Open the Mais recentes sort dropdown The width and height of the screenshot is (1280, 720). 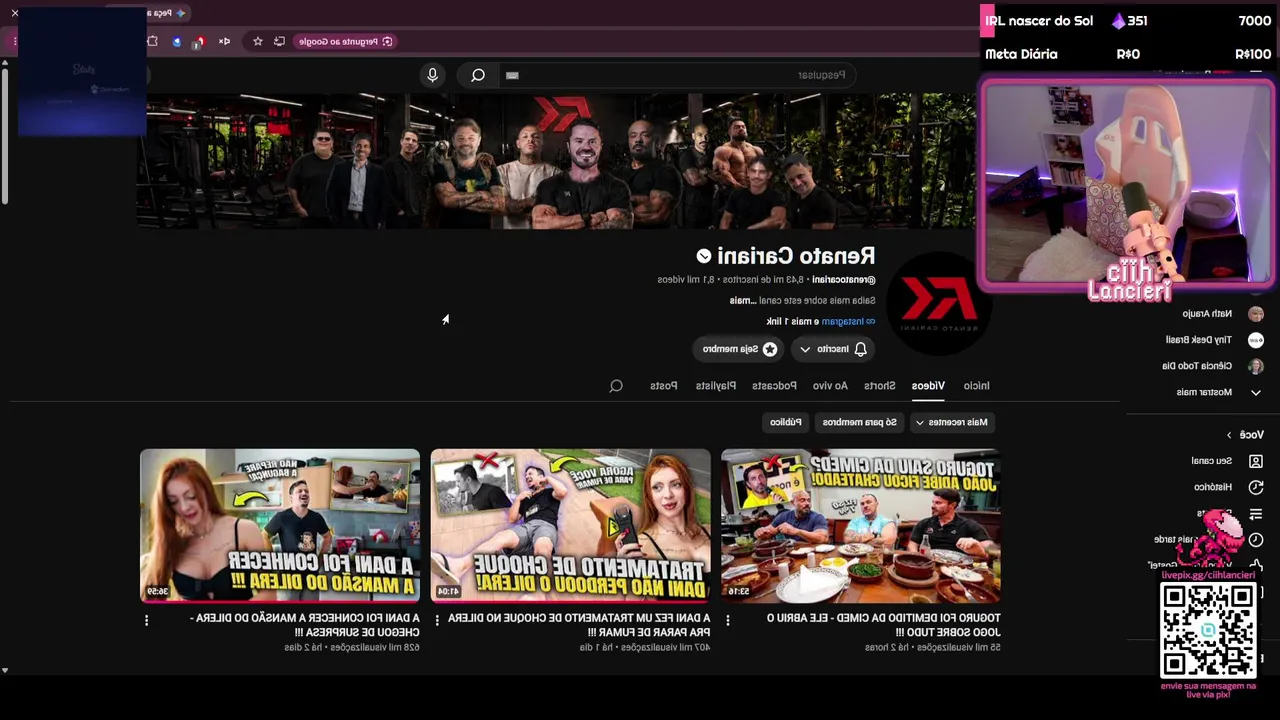point(951,422)
